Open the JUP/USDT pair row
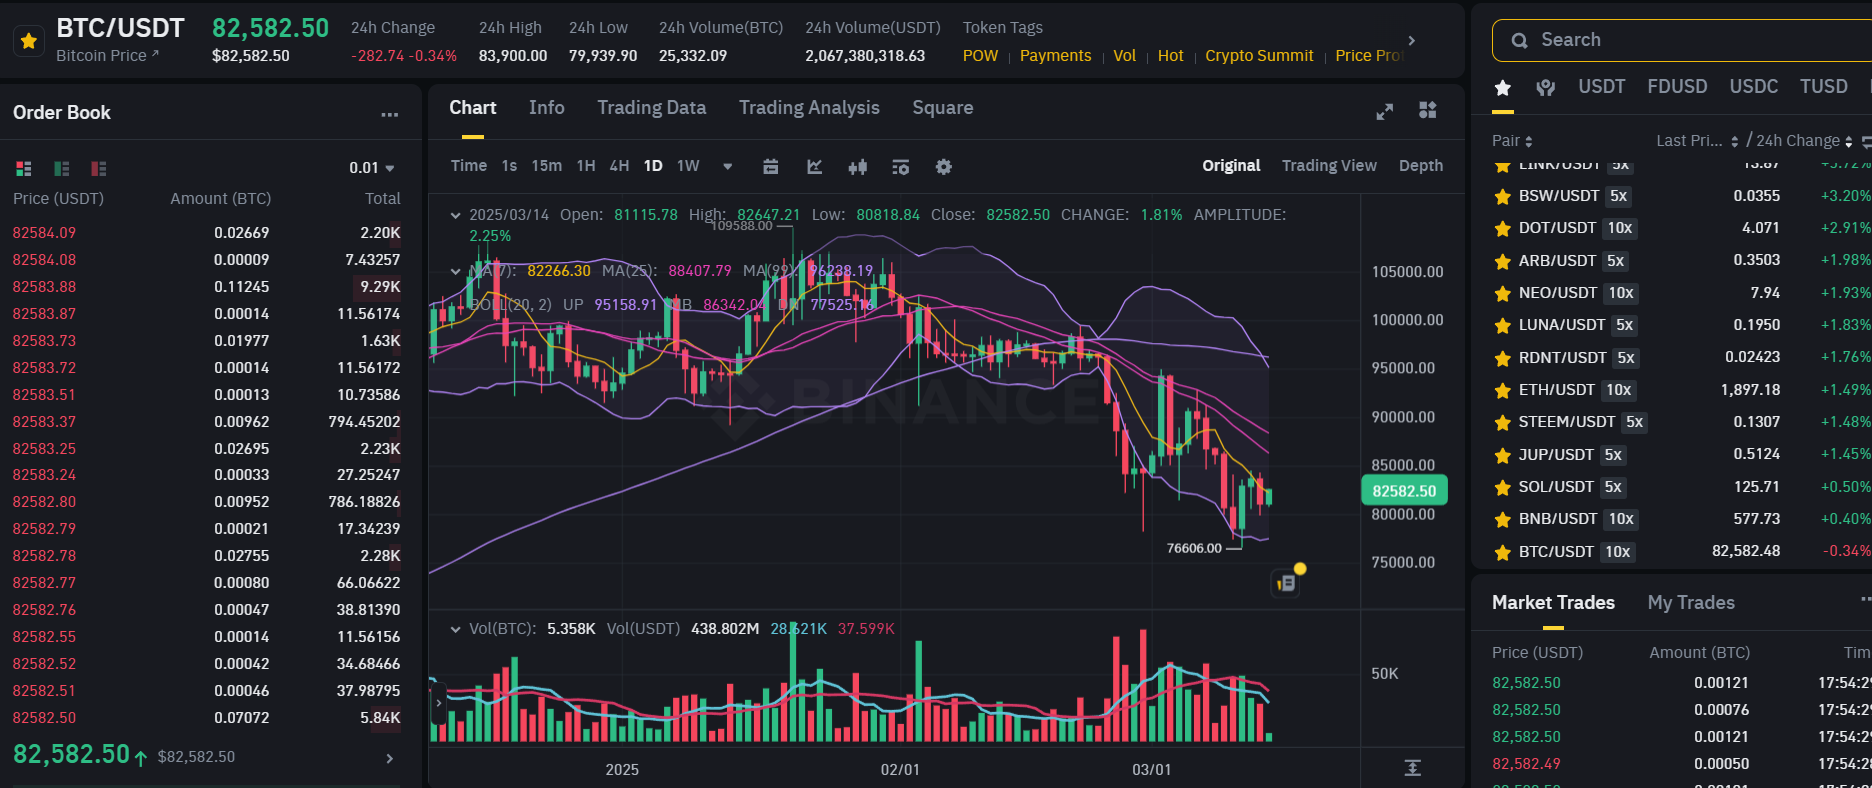The width and height of the screenshot is (1872, 788). point(1680,455)
